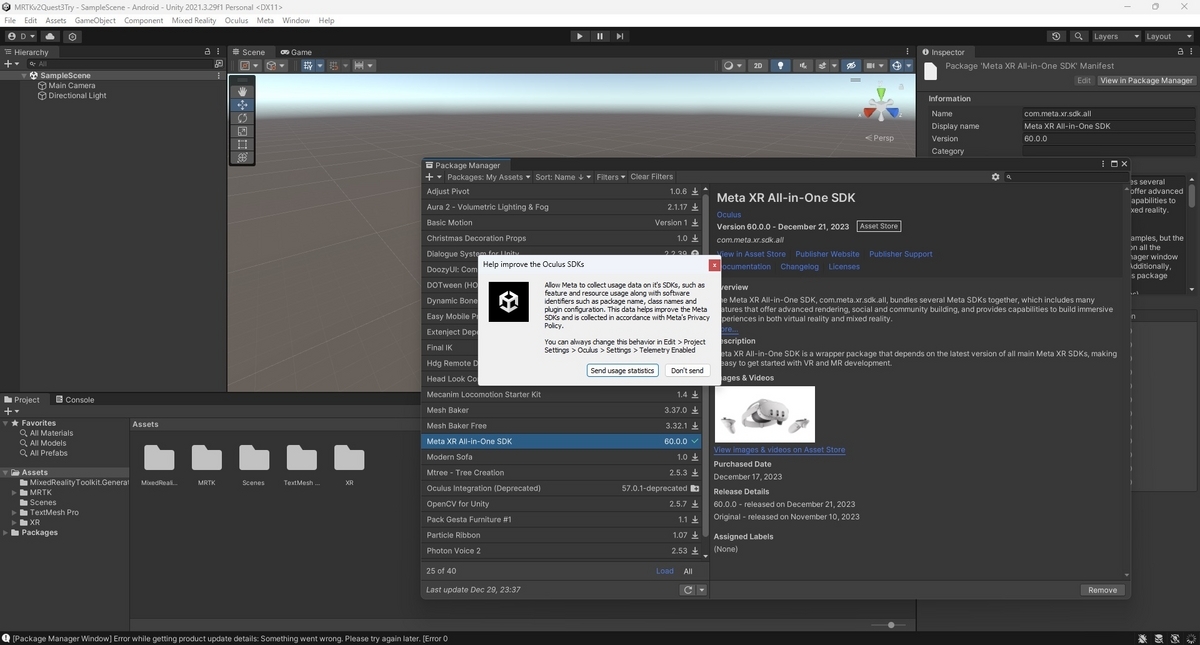The height and width of the screenshot is (645, 1200).
Task: Click the Package Manager search field
Action: coord(1060,176)
